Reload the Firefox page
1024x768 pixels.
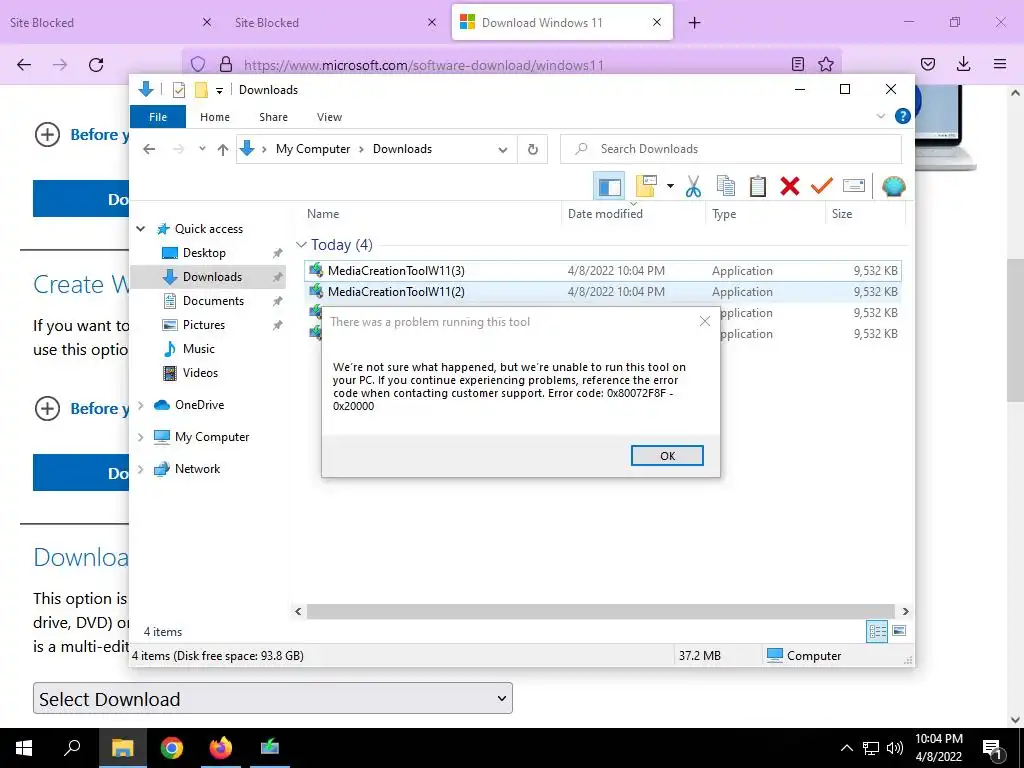[x=96, y=64]
